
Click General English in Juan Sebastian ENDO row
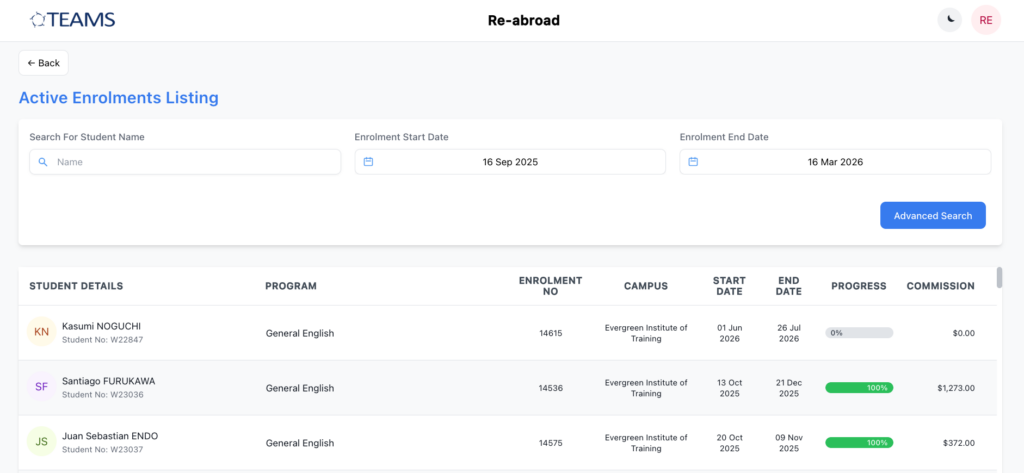pos(300,443)
